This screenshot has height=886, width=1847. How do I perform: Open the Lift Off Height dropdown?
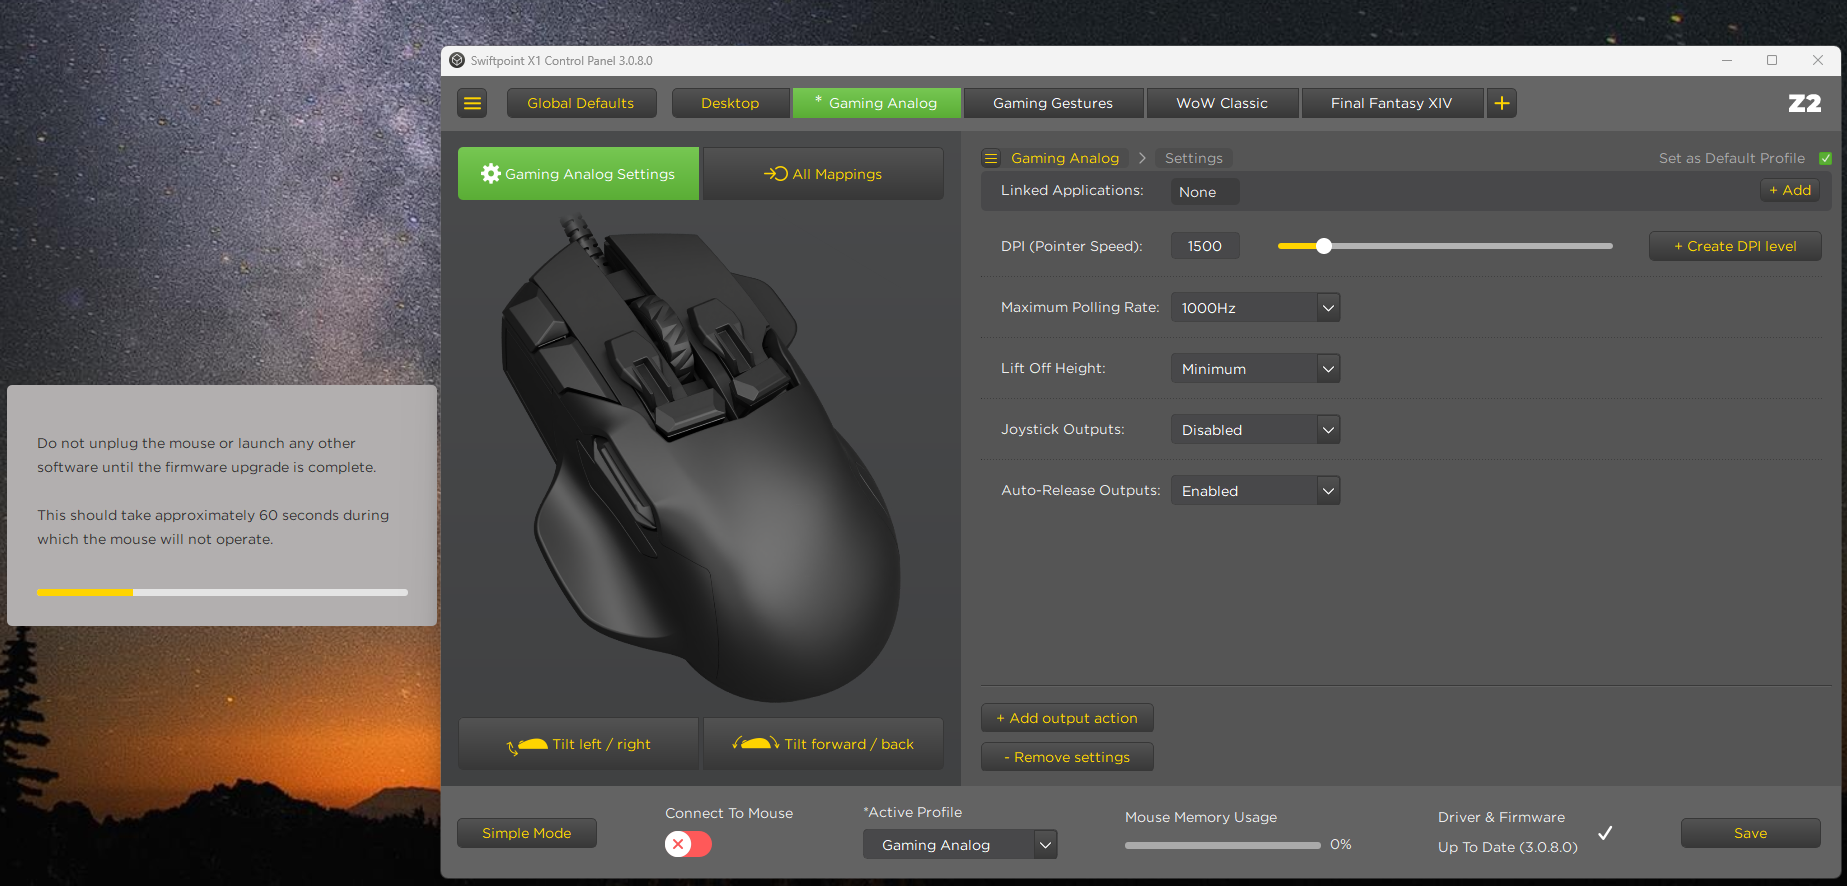(1256, 369)
